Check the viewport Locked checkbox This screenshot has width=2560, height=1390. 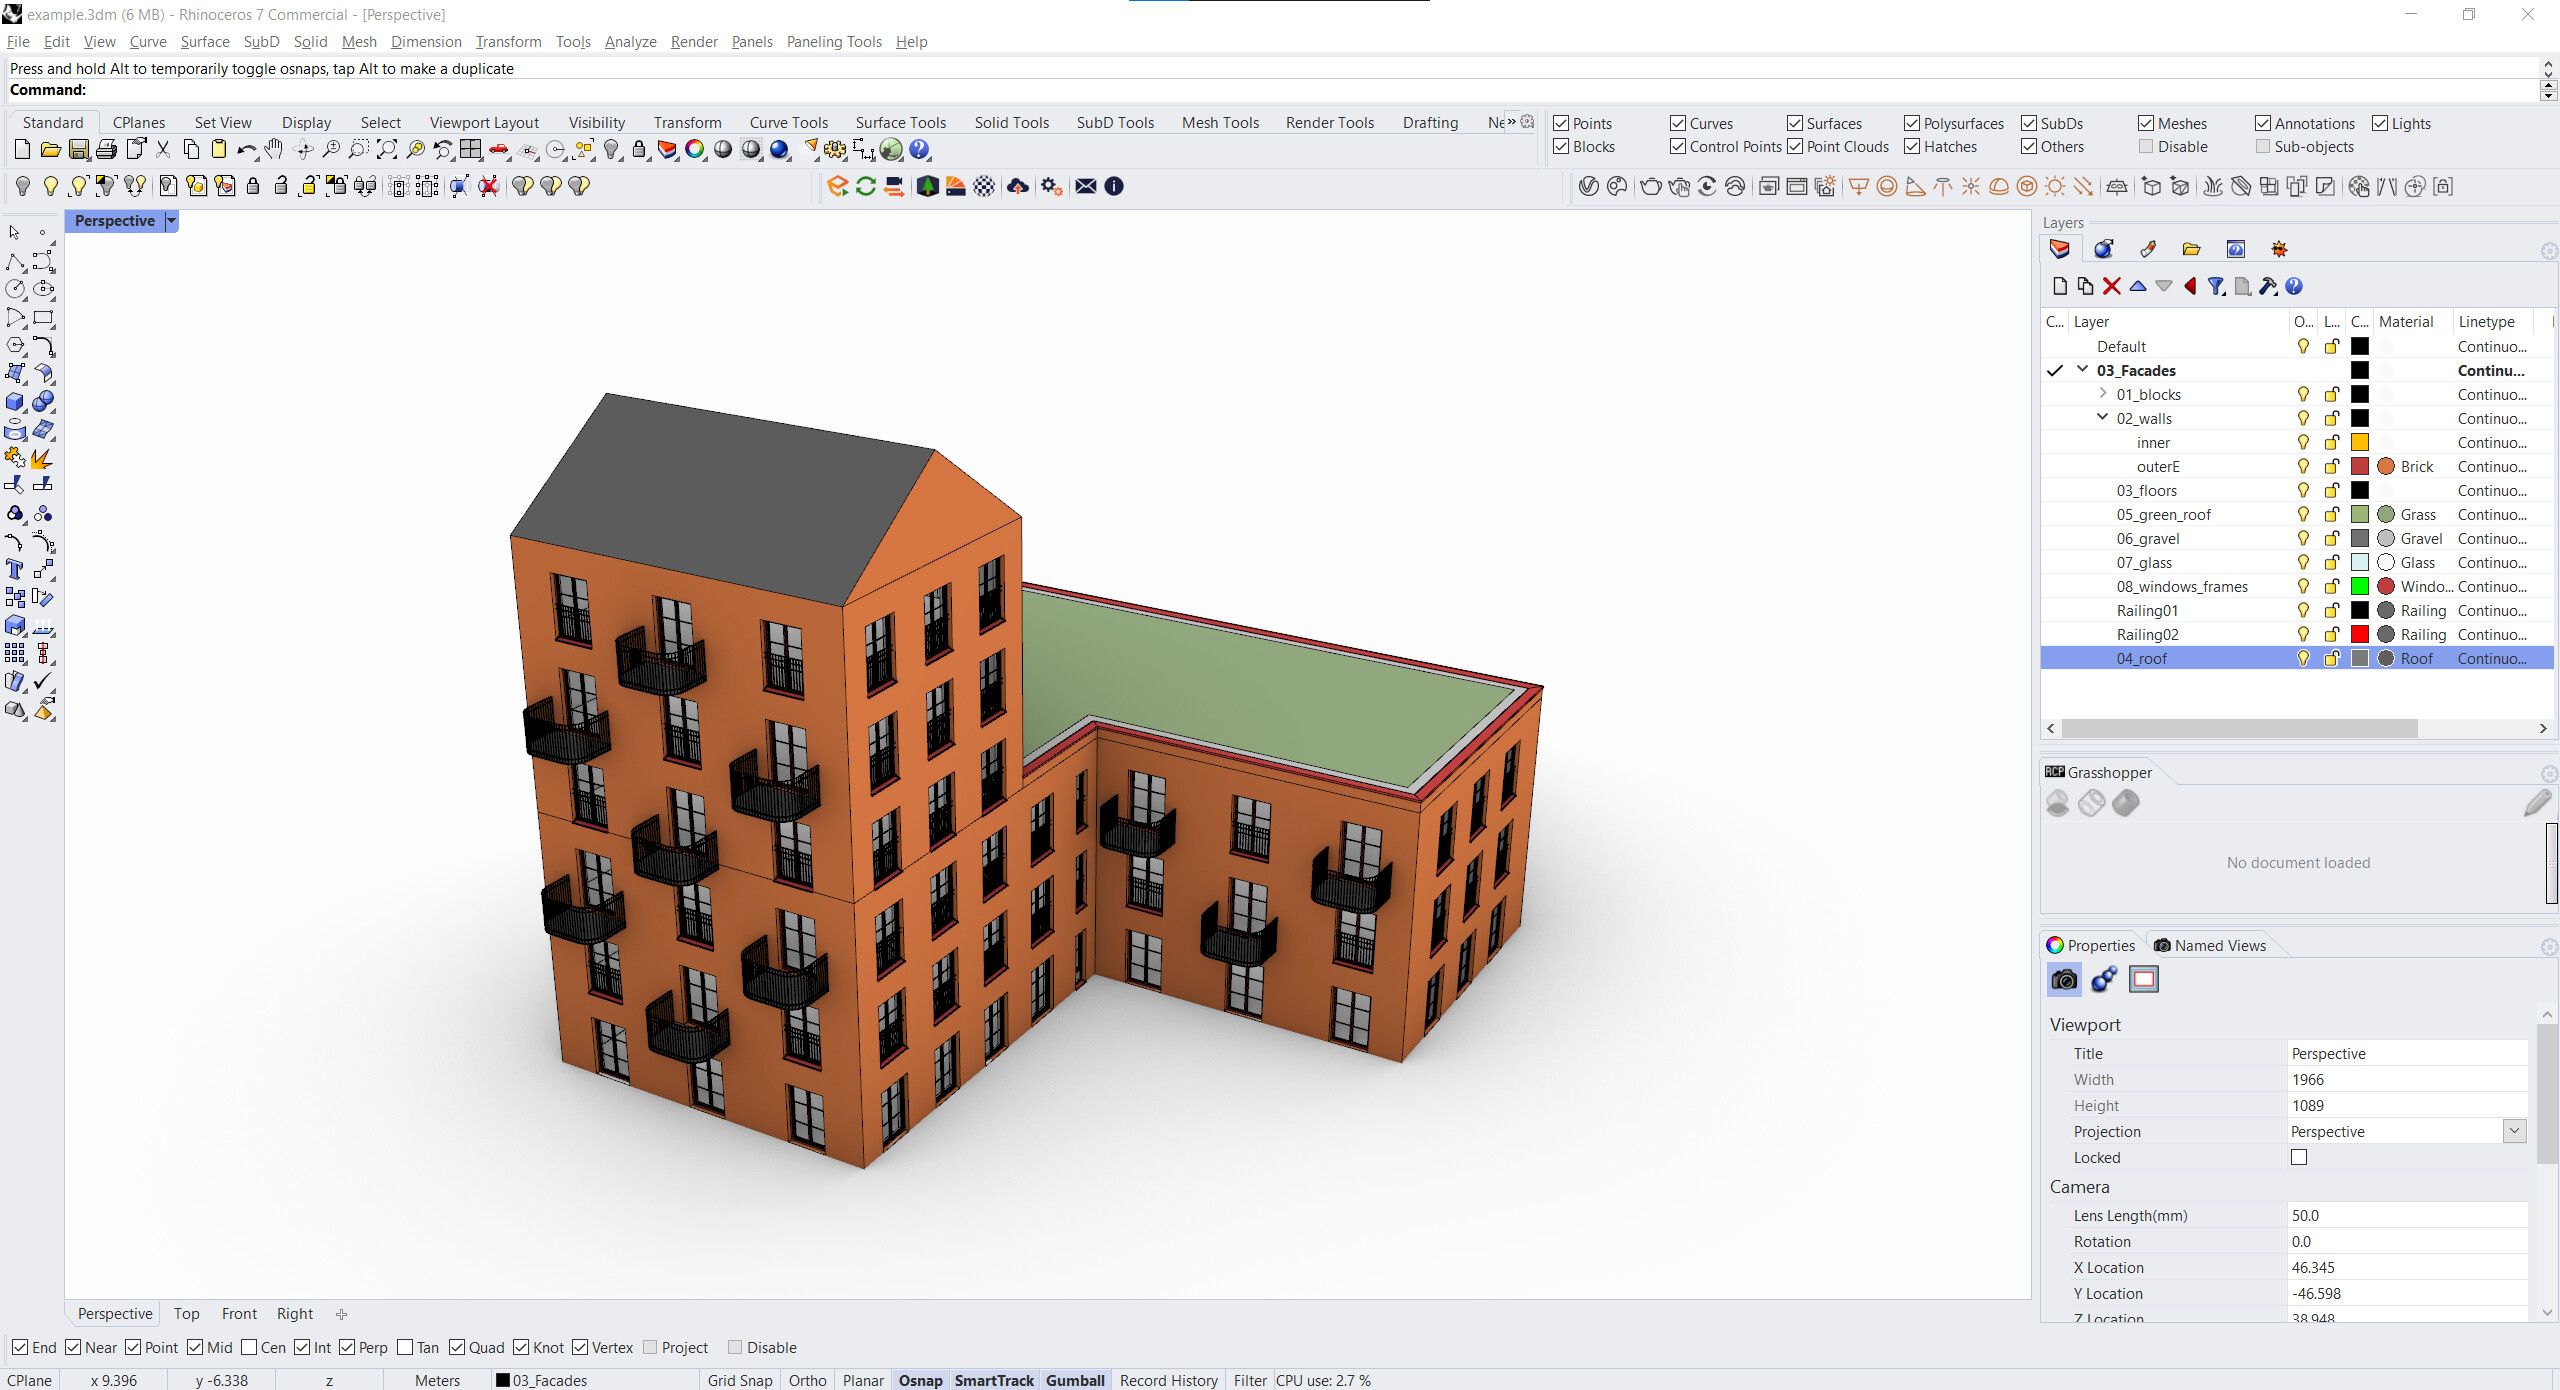[x=2299, y=1157]
